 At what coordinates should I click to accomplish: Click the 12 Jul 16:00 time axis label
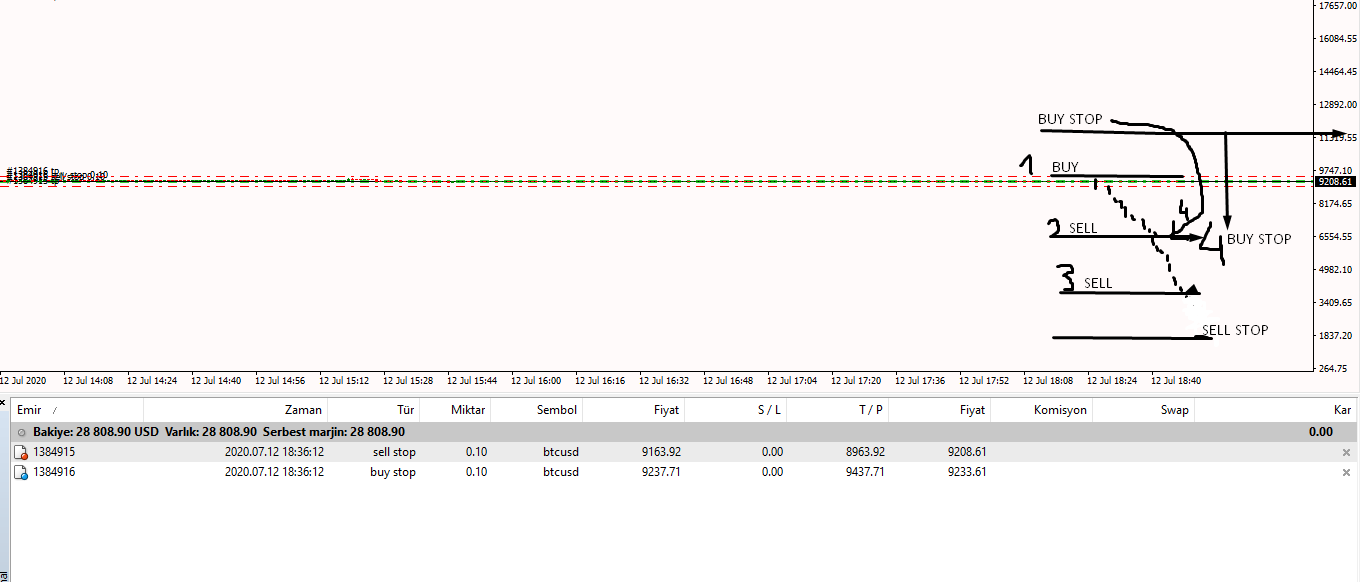(536, 381)
